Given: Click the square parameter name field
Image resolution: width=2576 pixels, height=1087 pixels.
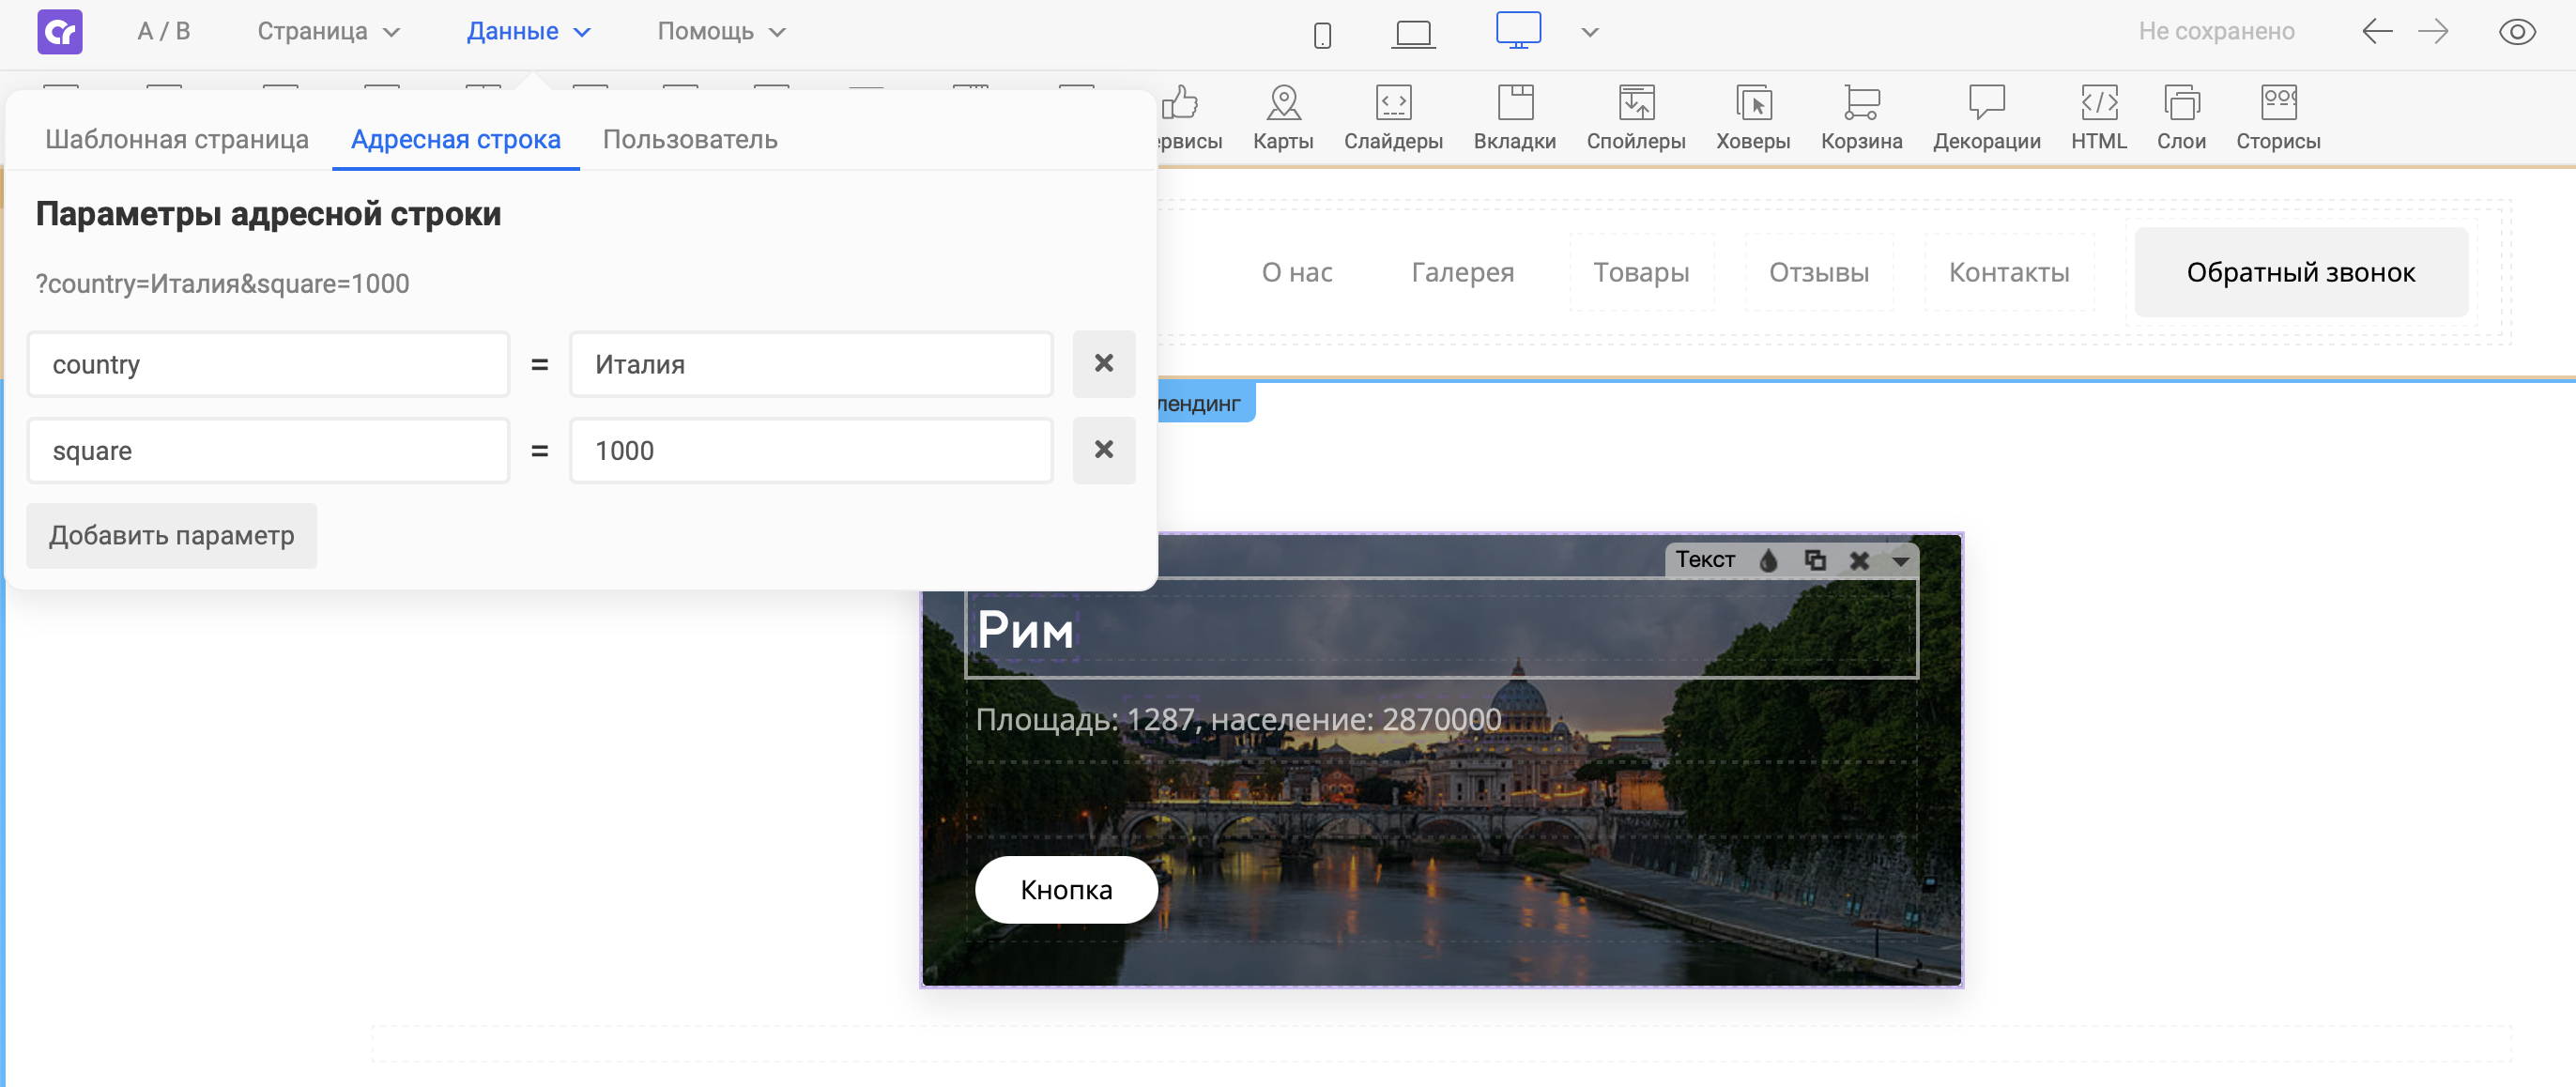Looking at the screenshot, I should point(268,450).
